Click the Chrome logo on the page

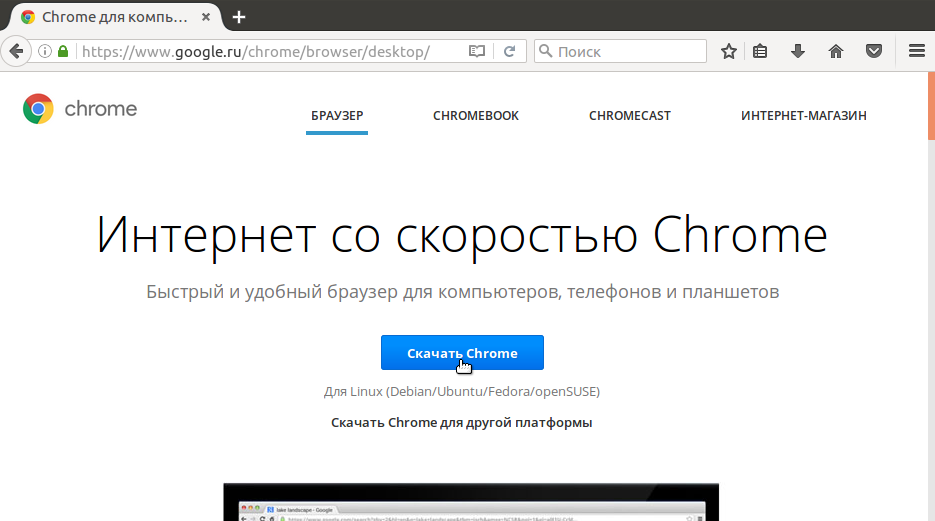38,108
